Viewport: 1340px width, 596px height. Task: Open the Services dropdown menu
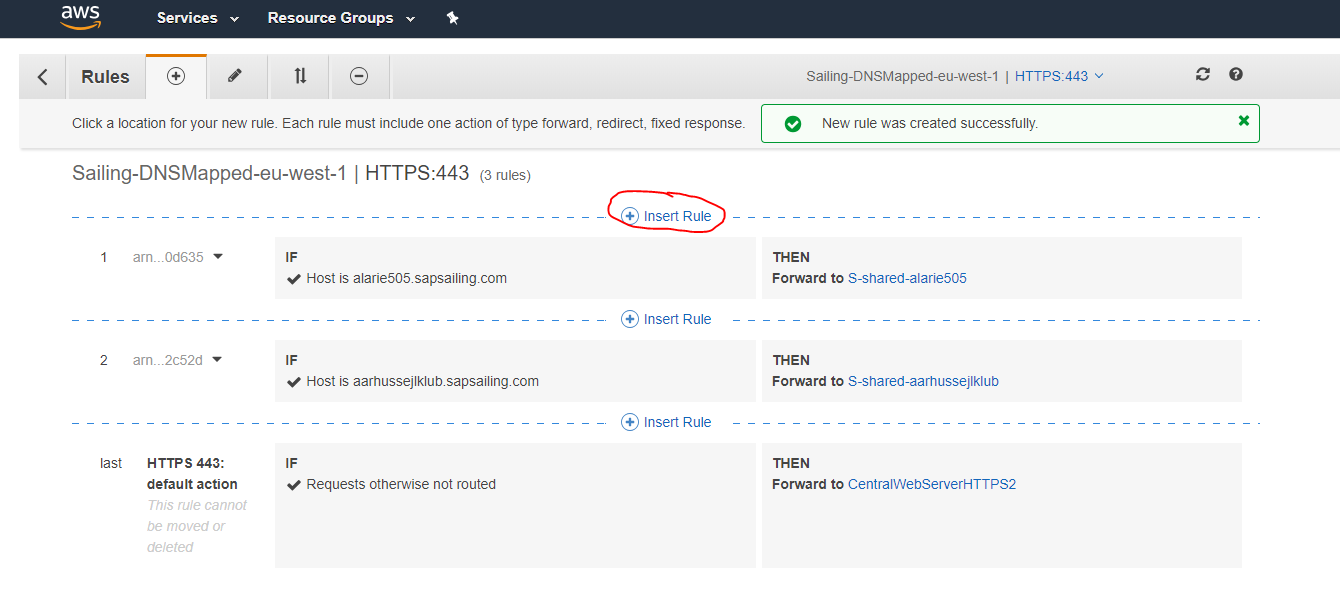click(x=198, y=18)
